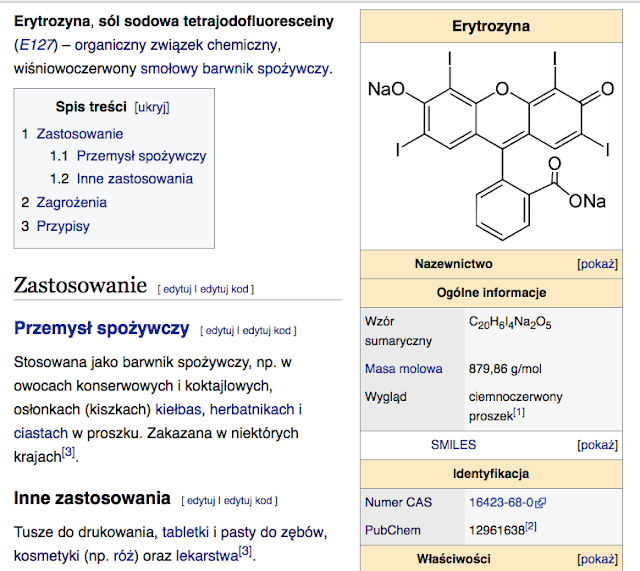Open footnote [3] after 'krajach'
This screenshot has width=640, height=571.
pyautogui.click(x=68, y=452)
